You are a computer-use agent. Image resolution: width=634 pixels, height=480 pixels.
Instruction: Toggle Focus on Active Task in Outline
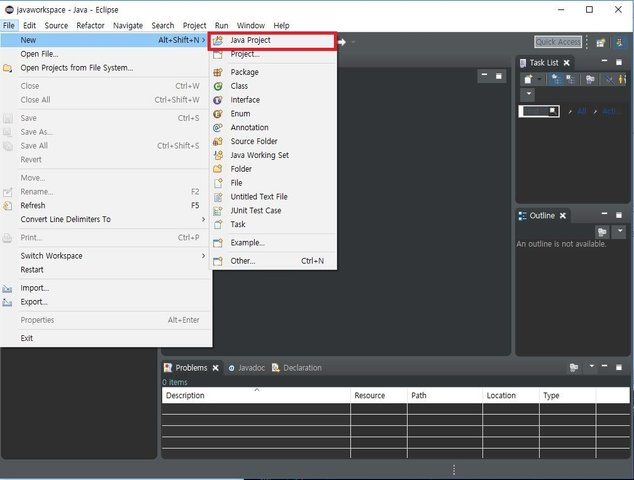602,232
